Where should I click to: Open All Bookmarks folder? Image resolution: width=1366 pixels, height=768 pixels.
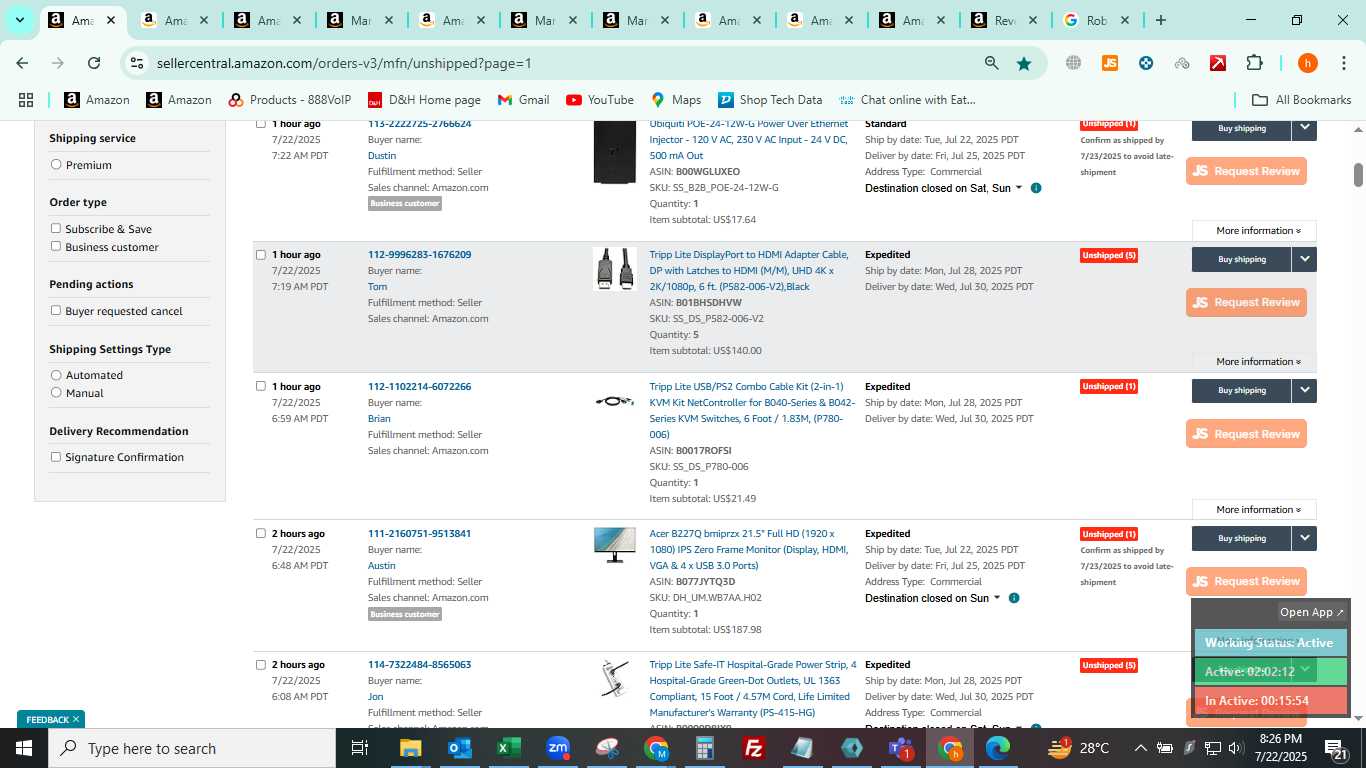click(x=1302, y=100)
